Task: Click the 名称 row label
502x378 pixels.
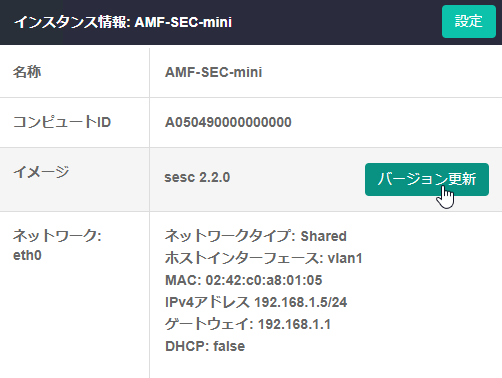Action: click(27, 72)
